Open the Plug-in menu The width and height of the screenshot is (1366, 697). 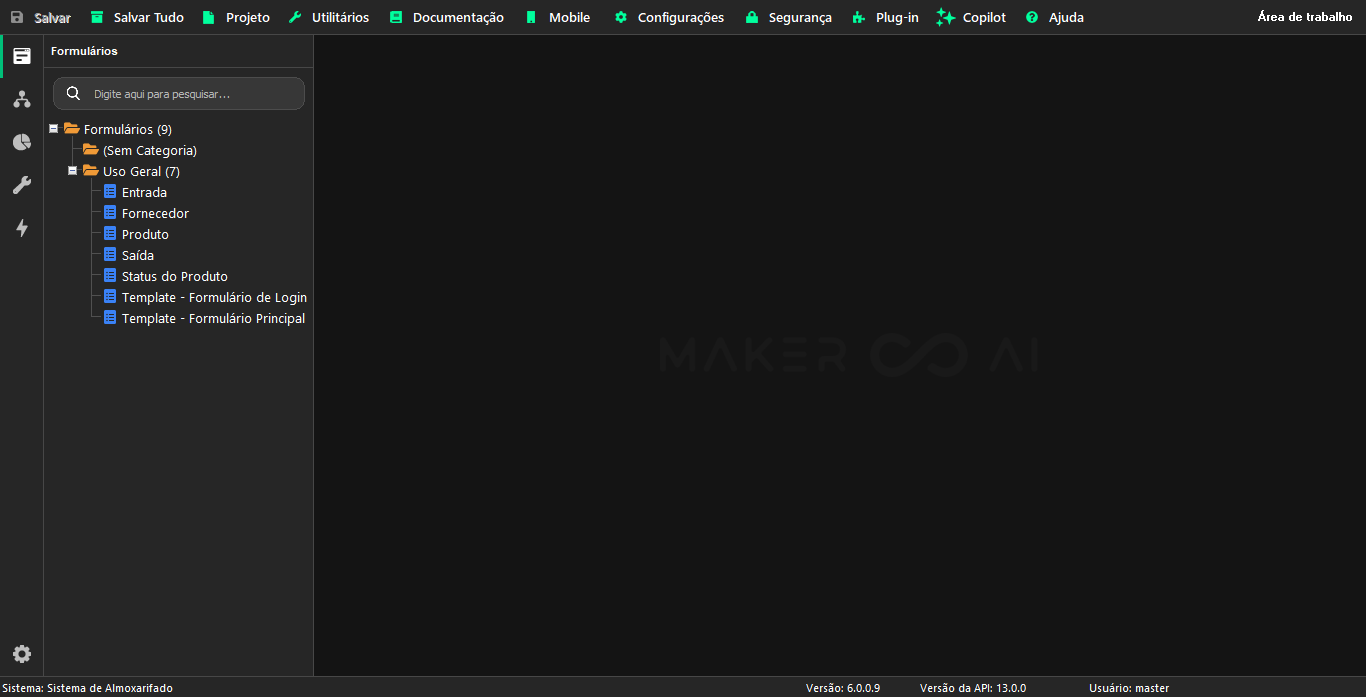coord(885,17)
